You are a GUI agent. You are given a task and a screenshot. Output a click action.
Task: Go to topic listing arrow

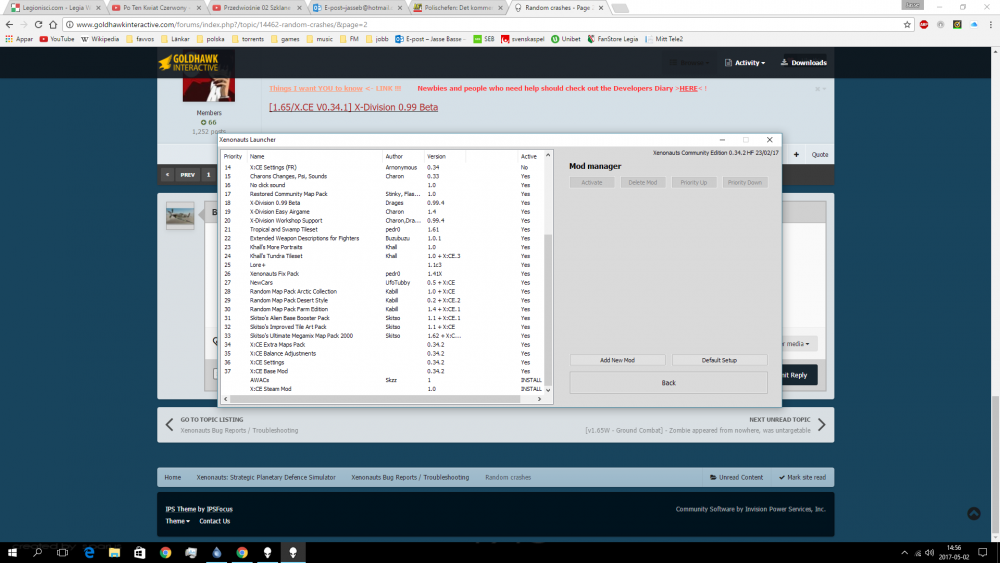170,425
